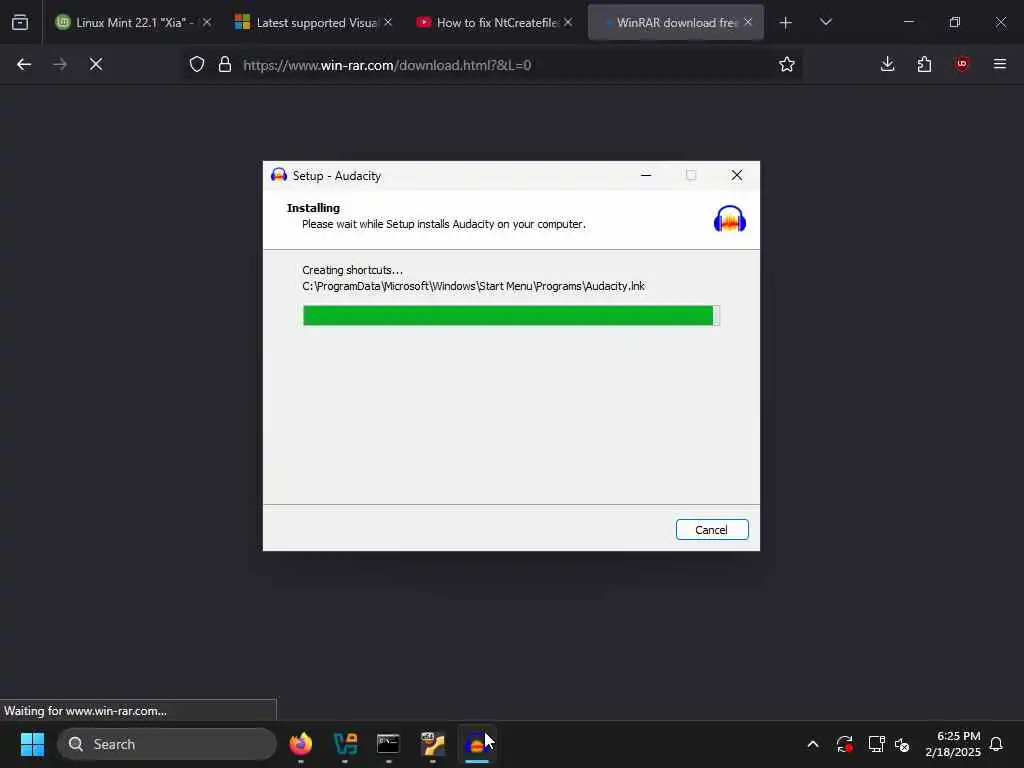Close the How to fix NtCreatefile tab
This screenshot has width=1024, height=768.
568,23
